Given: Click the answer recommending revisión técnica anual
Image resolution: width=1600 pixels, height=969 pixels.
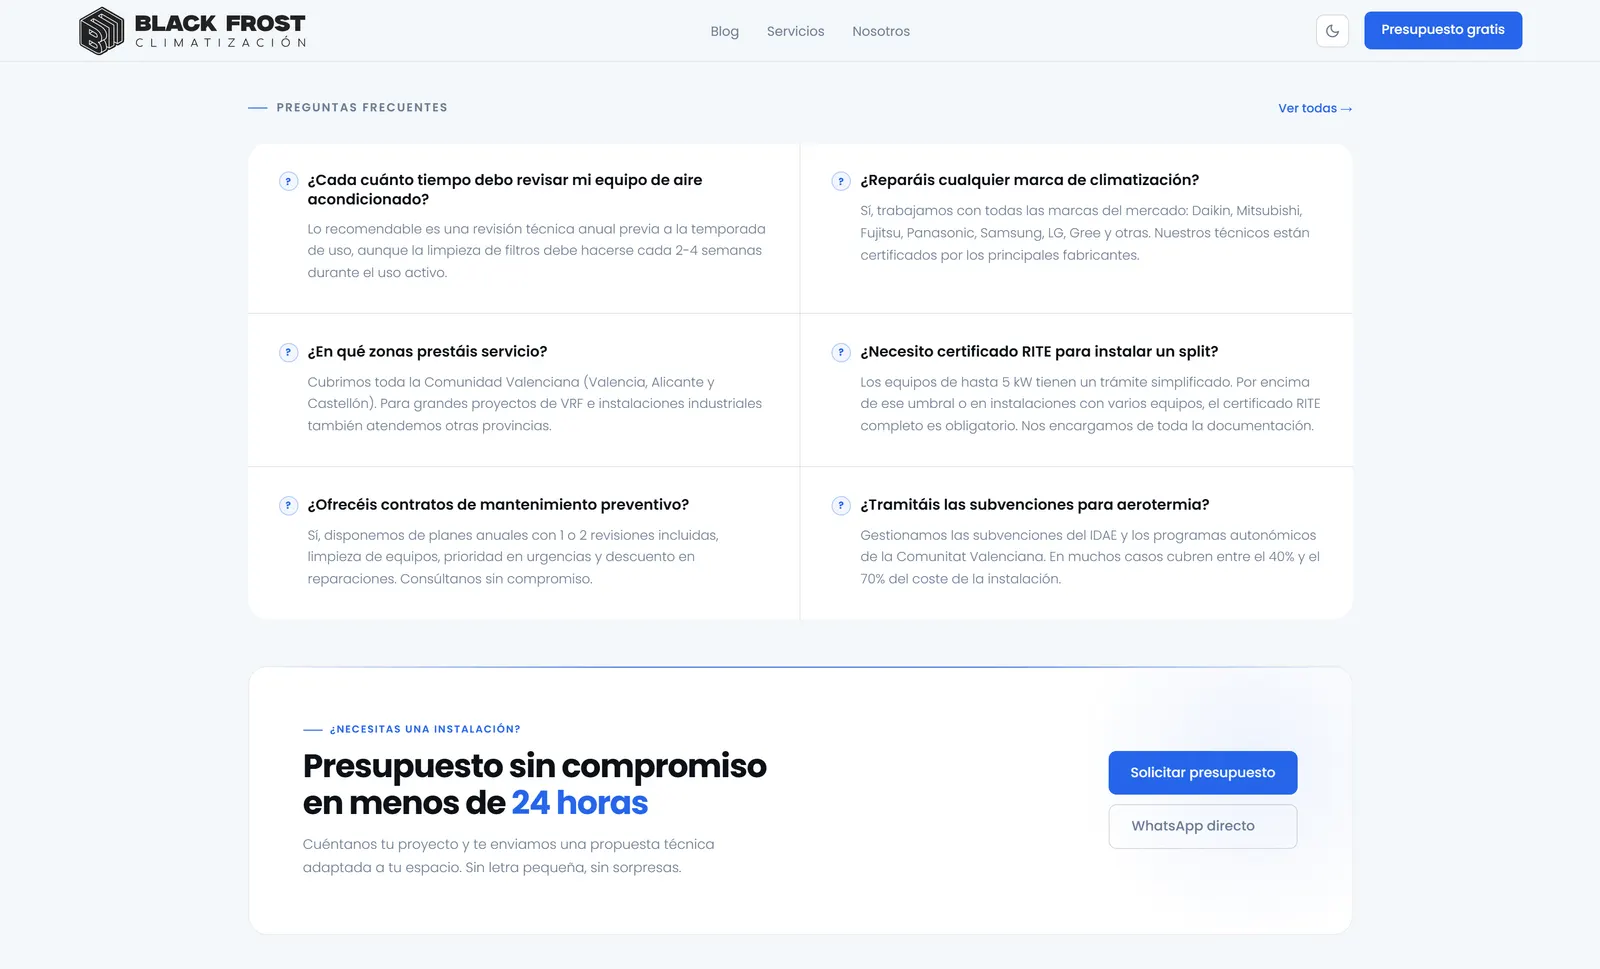Looking at the screenshot, I should click(537, 250).
